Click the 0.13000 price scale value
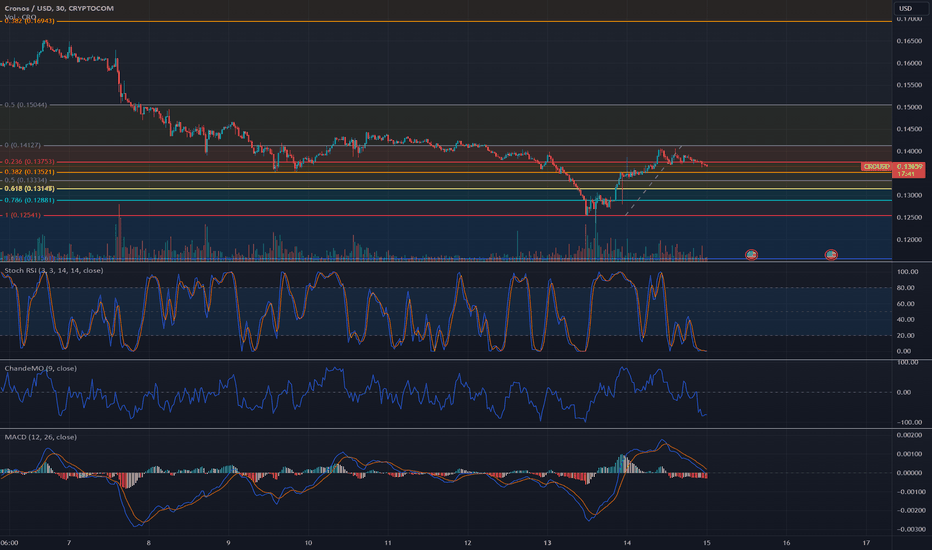Viewport: 932px width, 550px height. tap(909, 196)
